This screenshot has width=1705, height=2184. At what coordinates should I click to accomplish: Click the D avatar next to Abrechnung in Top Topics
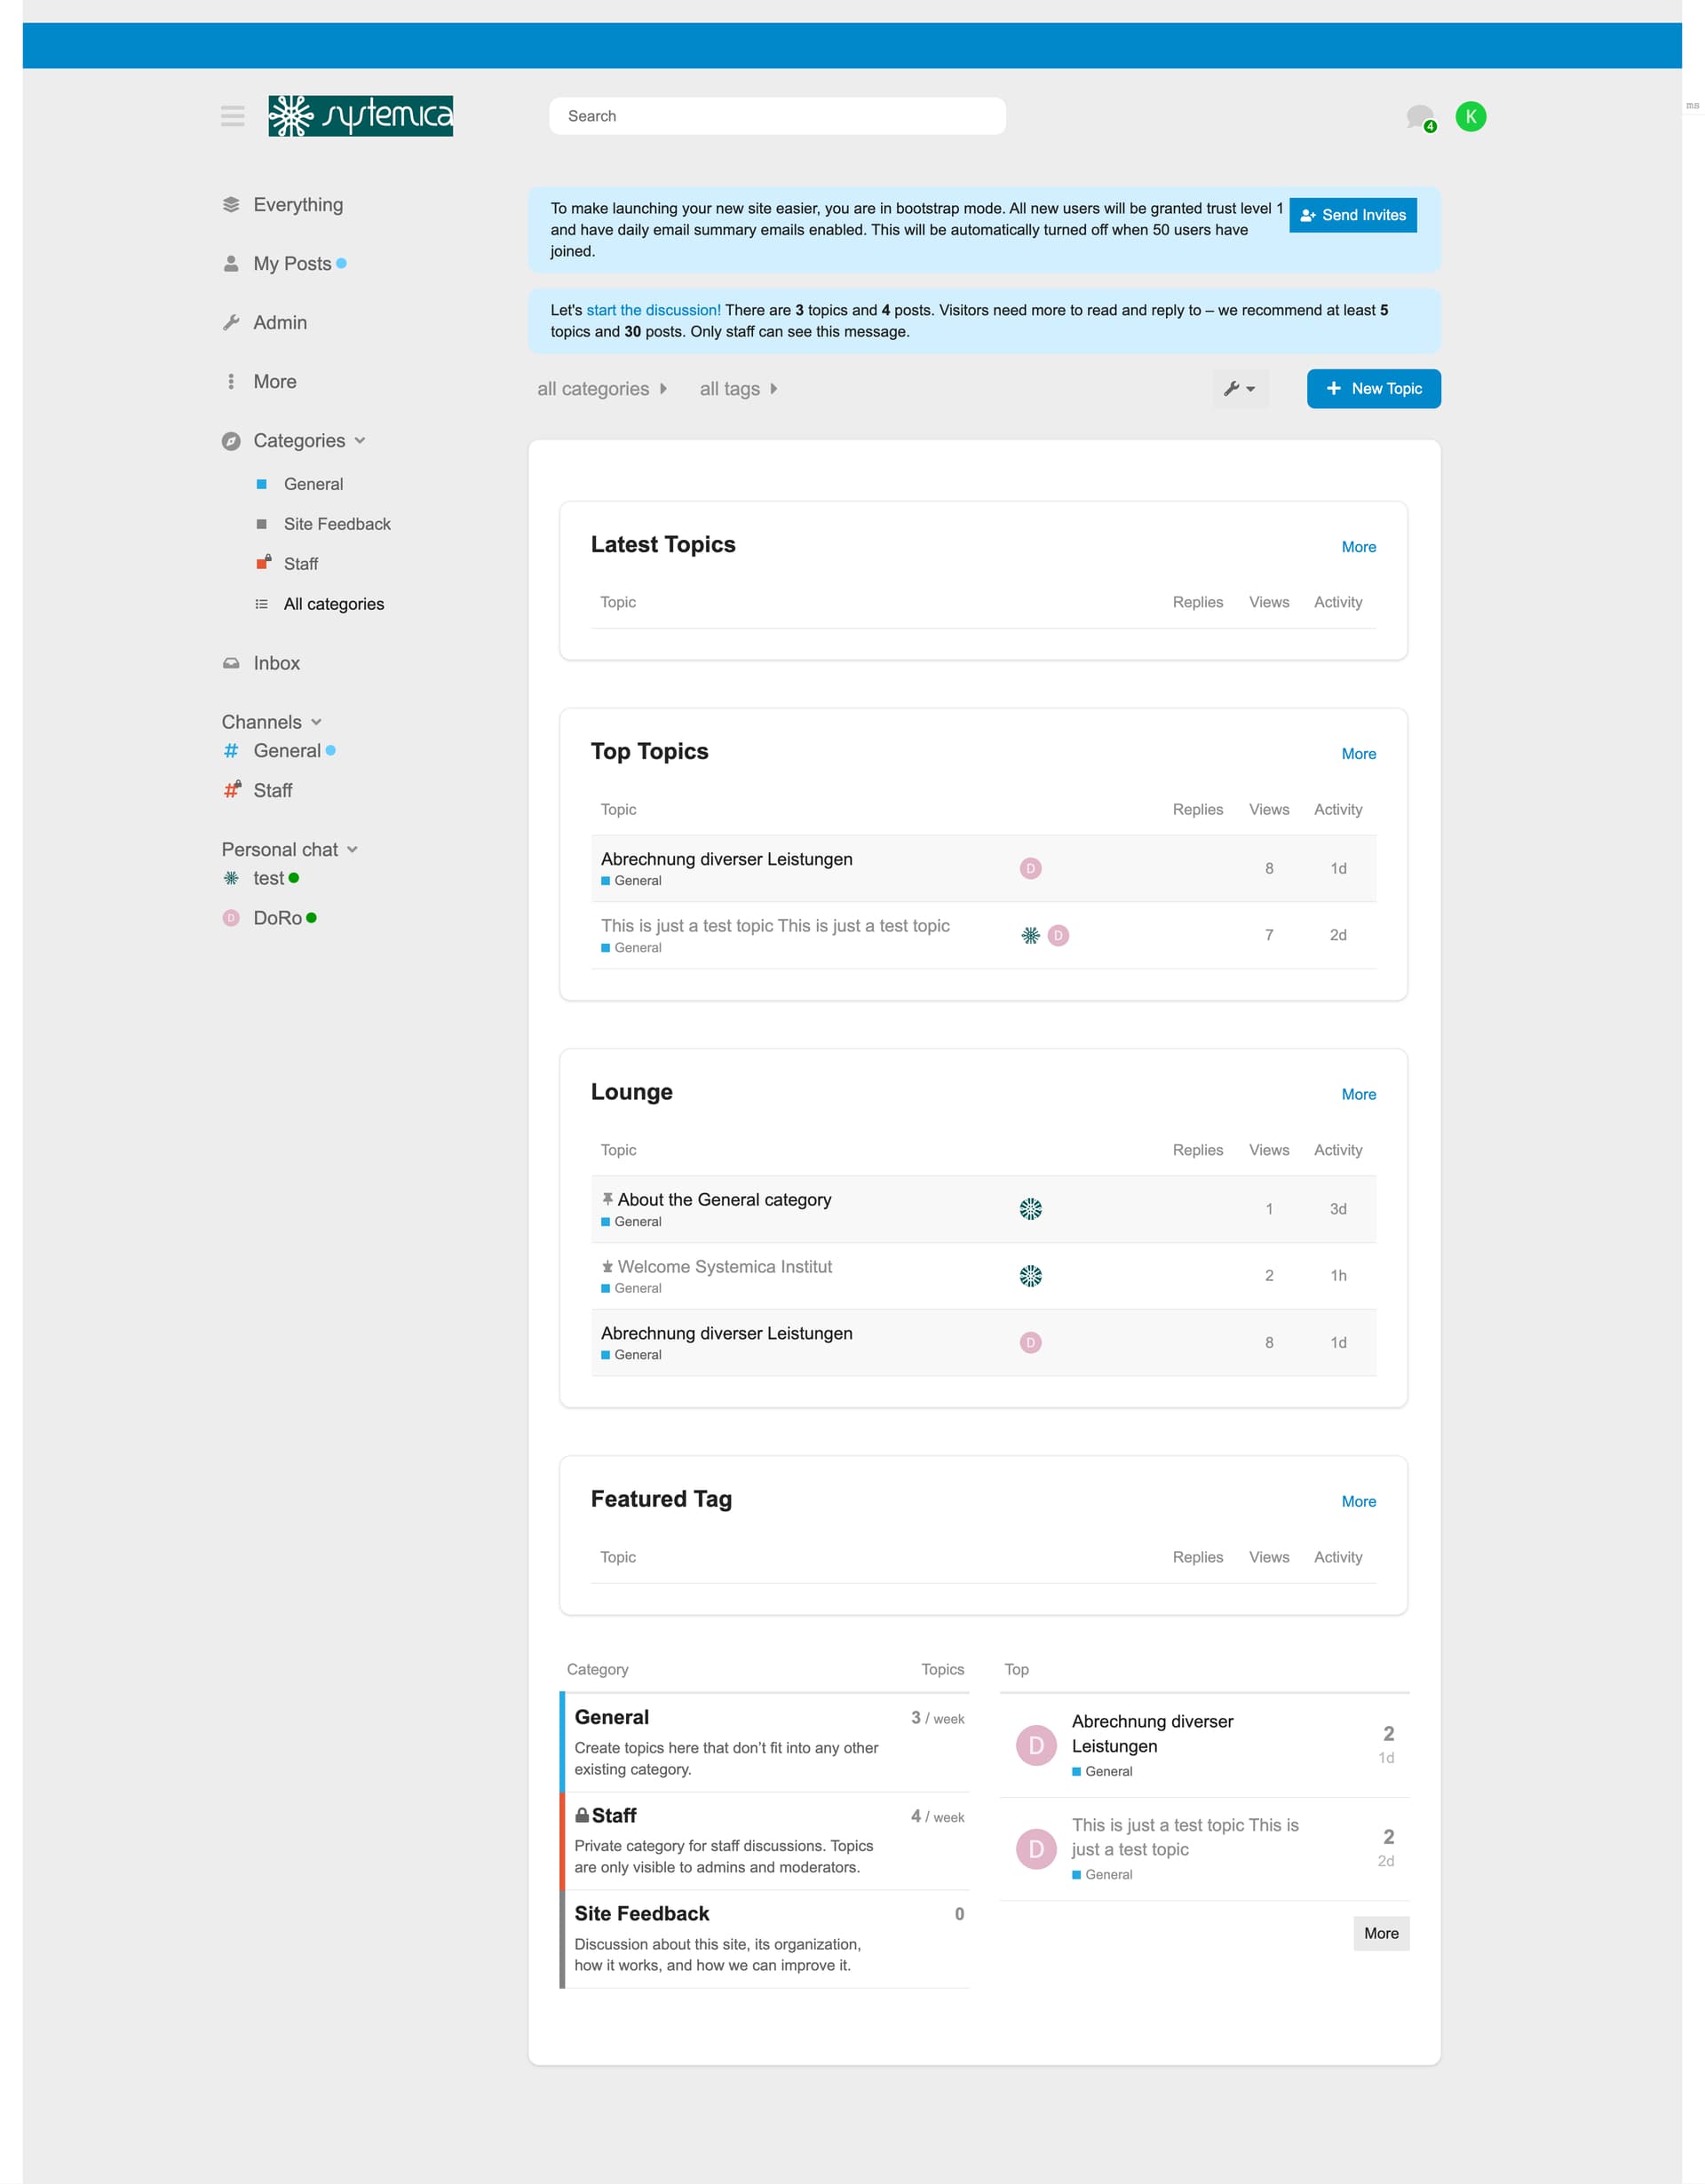click(1030, 868)
